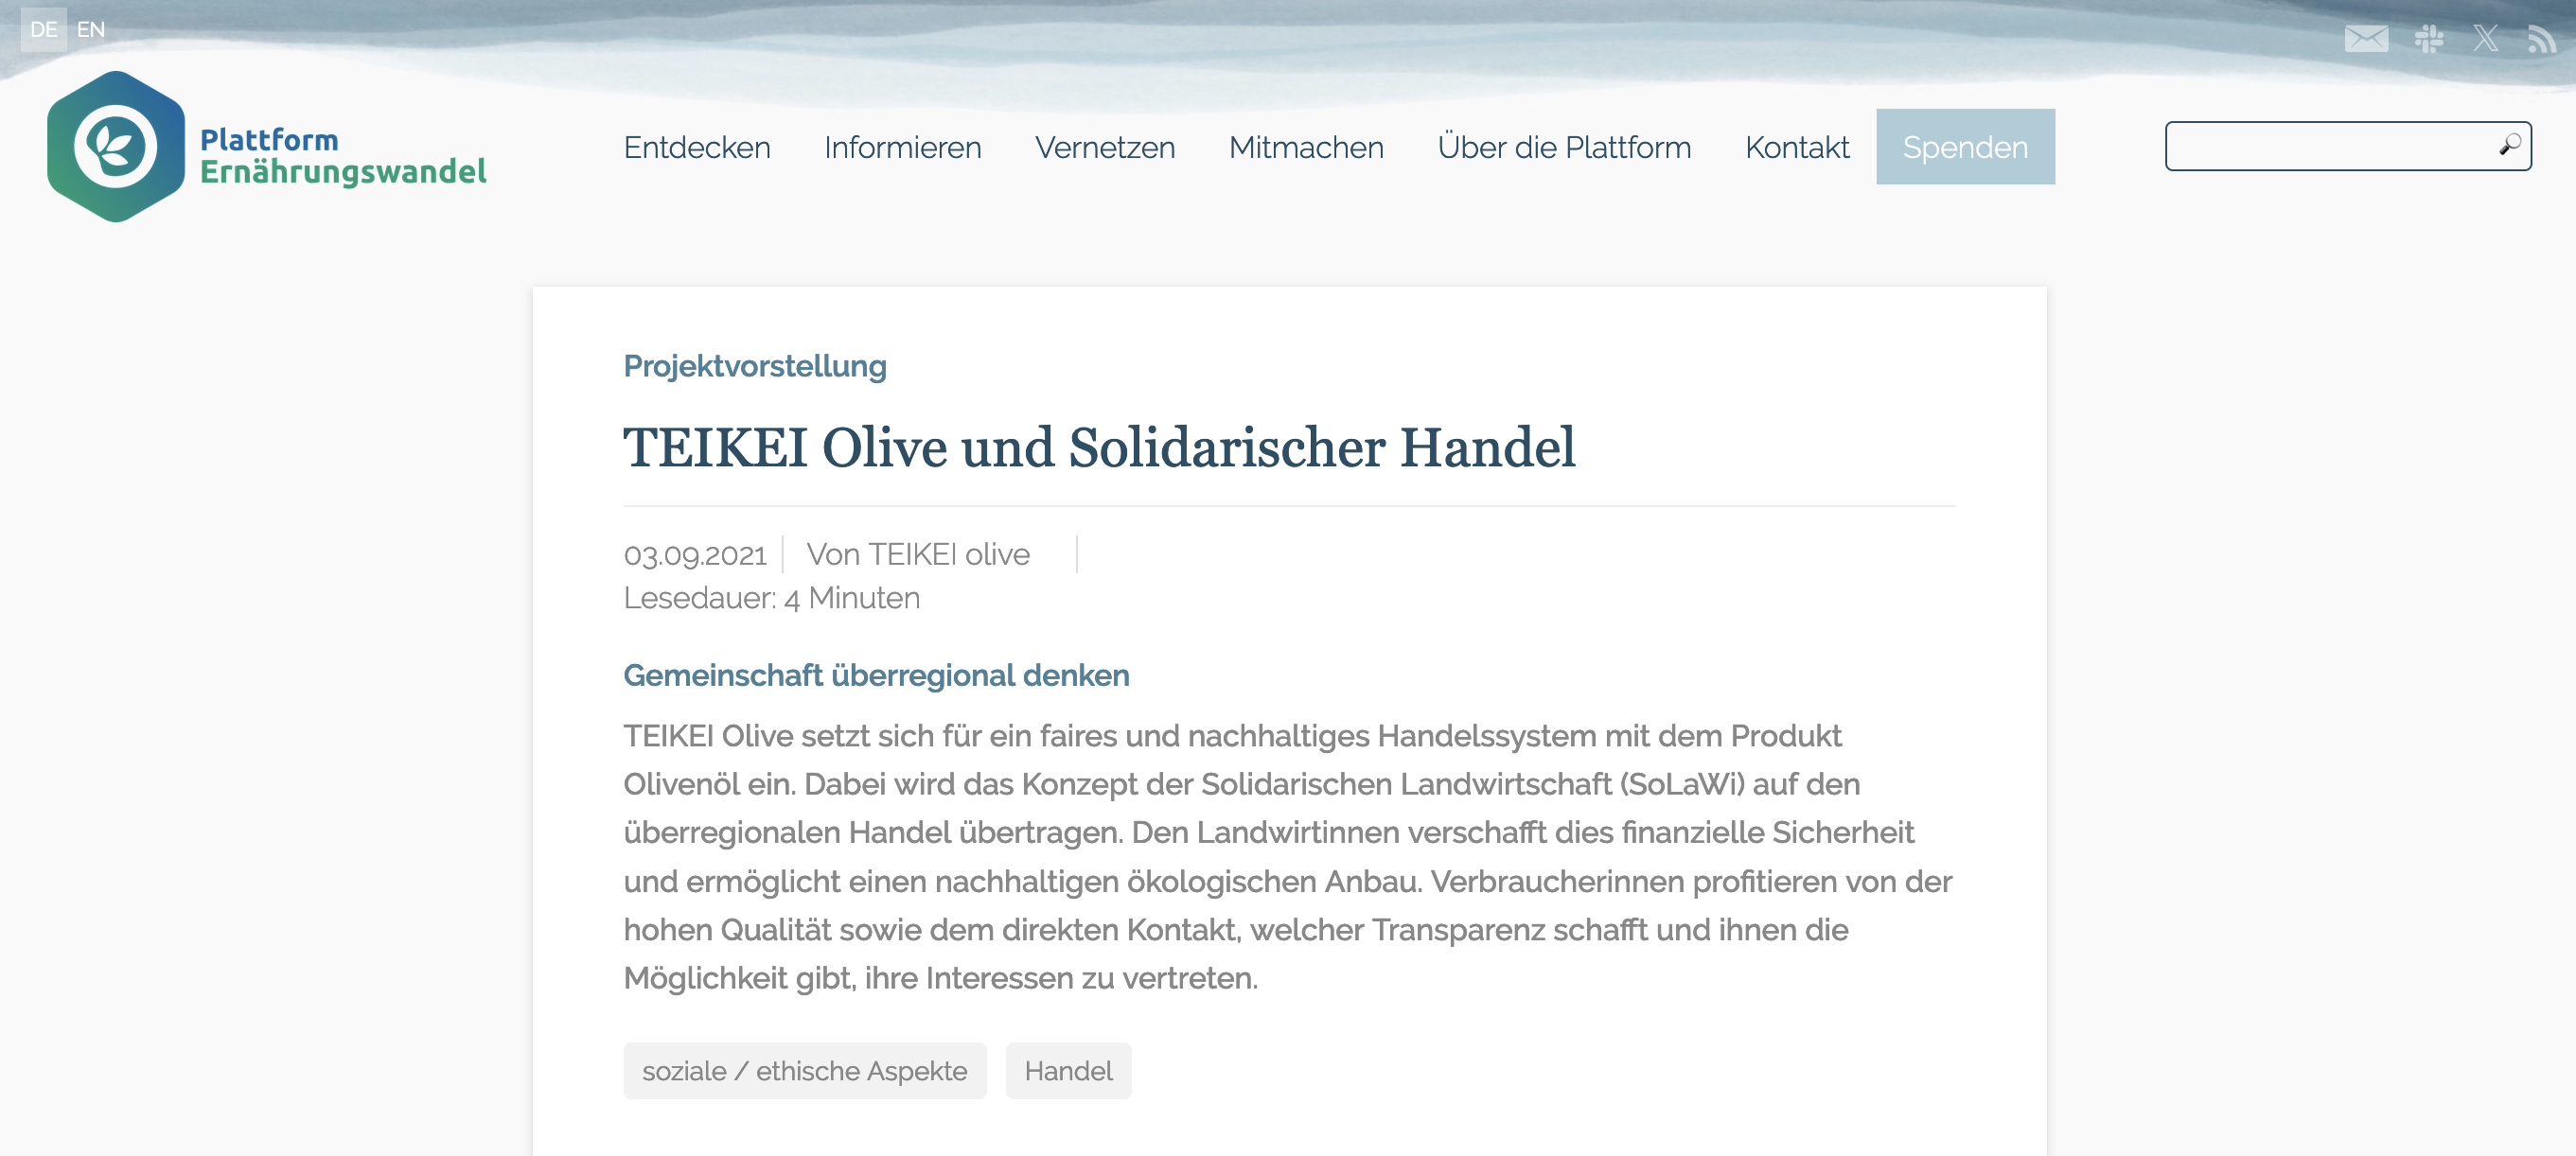Open the Über die Plattform menu
2576x1156 pixels.
[x=1564, y=147]
